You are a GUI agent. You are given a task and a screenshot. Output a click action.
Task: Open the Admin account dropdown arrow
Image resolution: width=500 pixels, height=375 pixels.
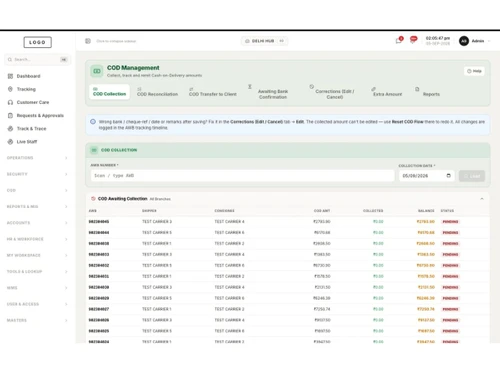tap(489, 41)
